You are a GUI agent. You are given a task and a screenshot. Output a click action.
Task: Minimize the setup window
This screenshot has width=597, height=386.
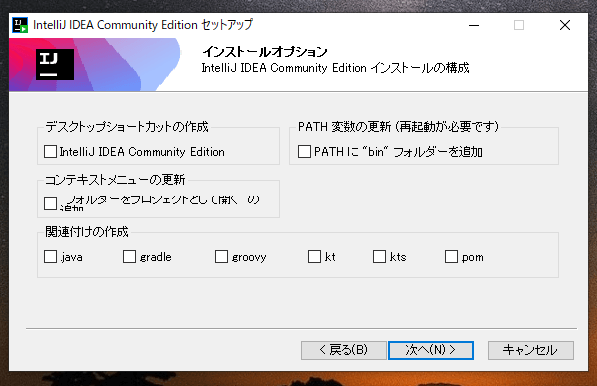pyautogui.click(x=474, y=25)
